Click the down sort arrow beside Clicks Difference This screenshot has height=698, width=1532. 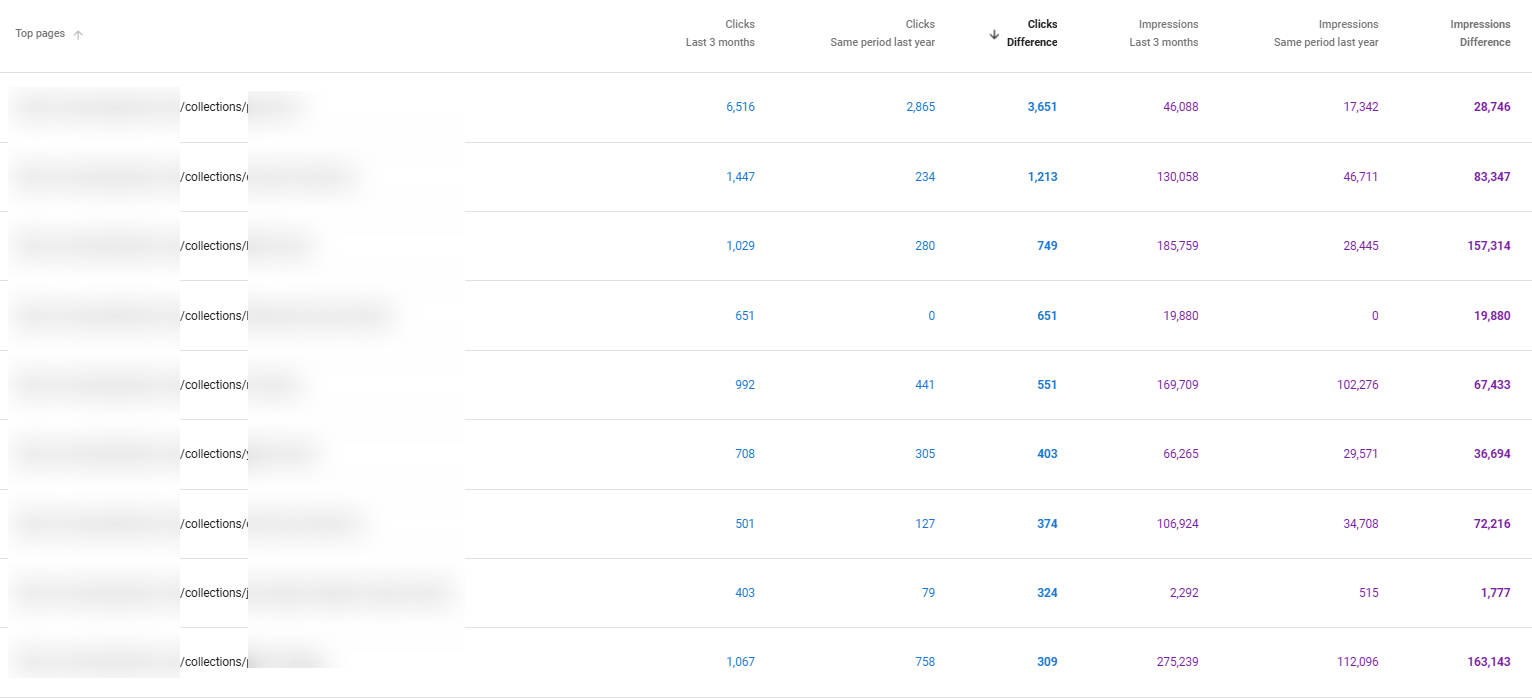[994, 34]
